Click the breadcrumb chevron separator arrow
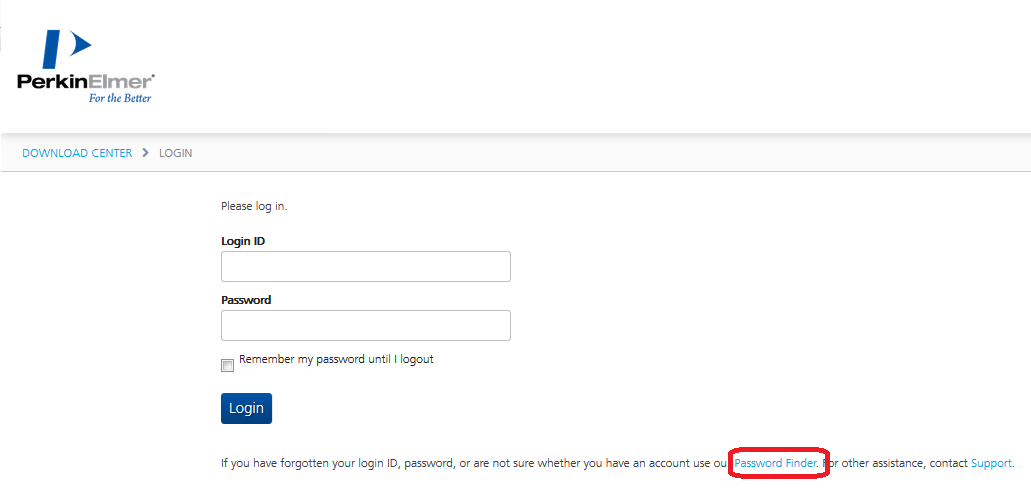Screen dimensions: 1031x490 coord(146,153)
